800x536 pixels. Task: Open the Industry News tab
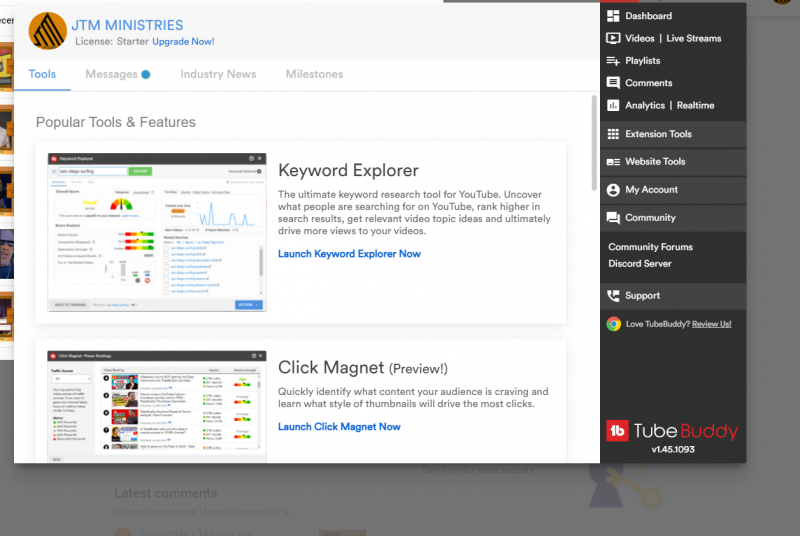coord(218,74)
